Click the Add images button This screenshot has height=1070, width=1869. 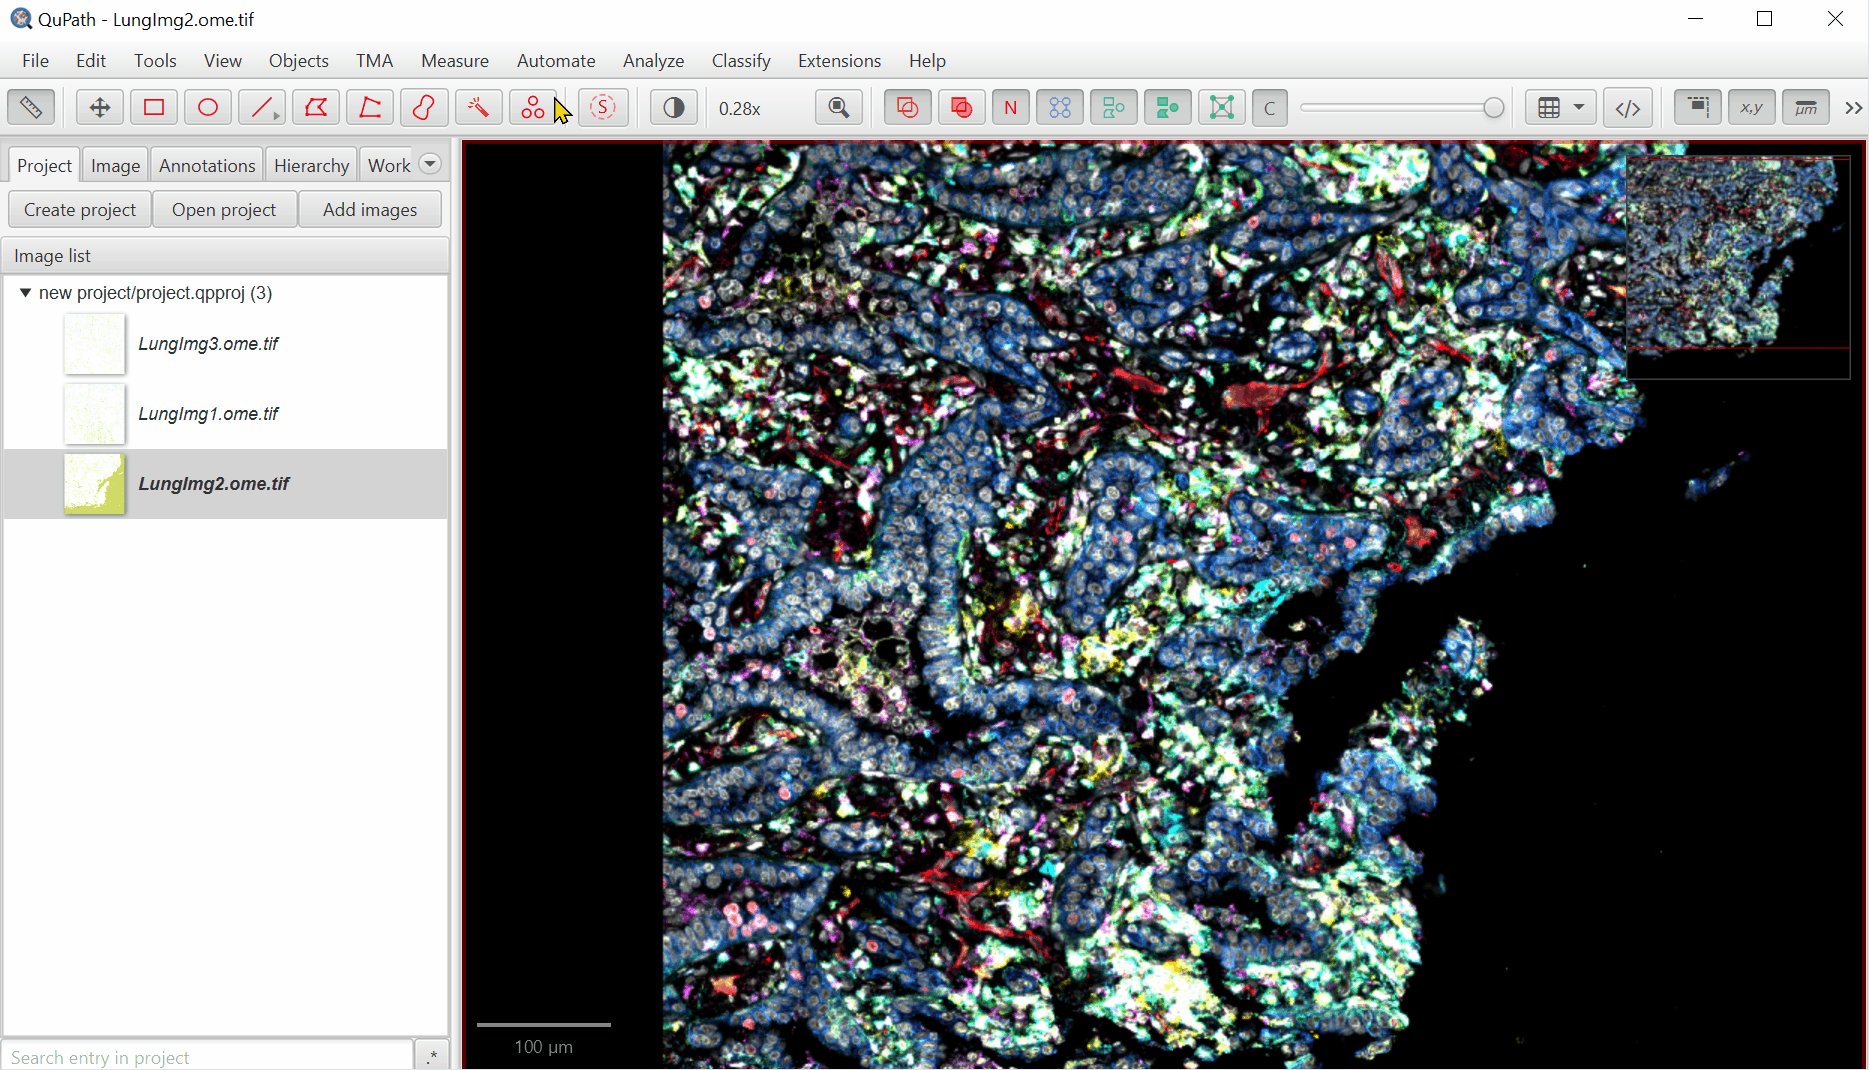tap(369, 209)
